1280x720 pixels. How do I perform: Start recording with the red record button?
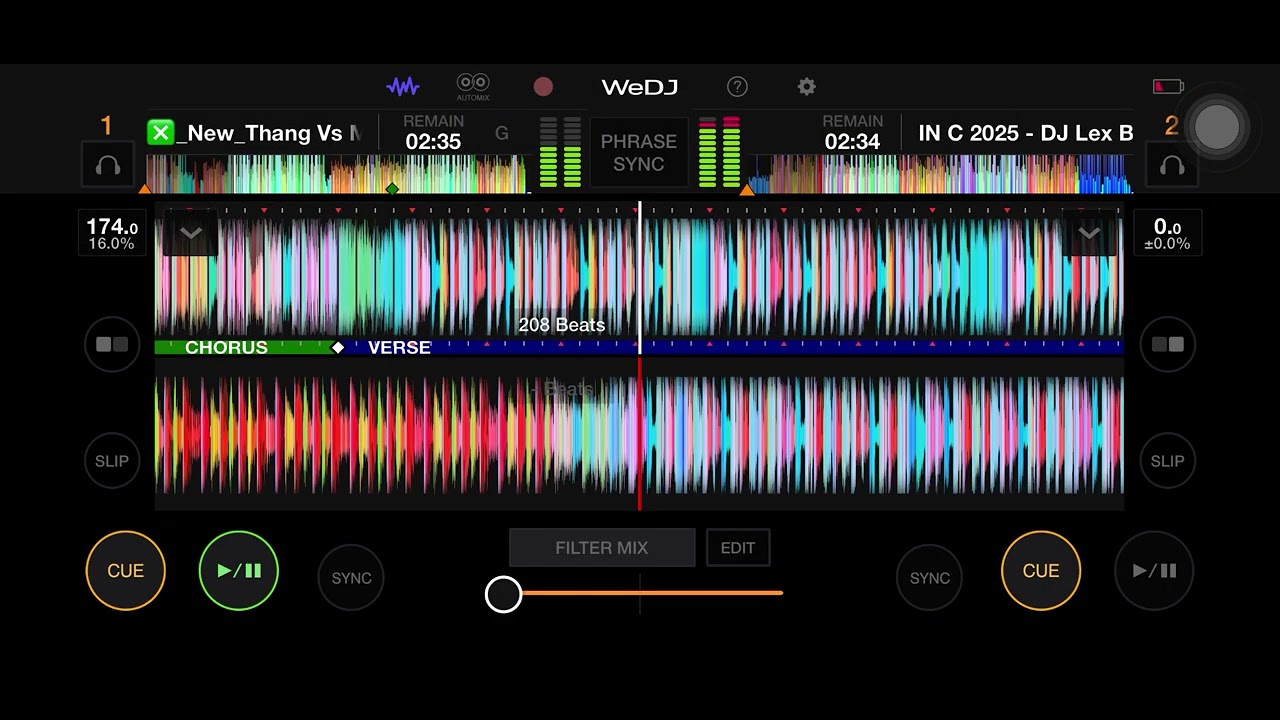point(543,87)
